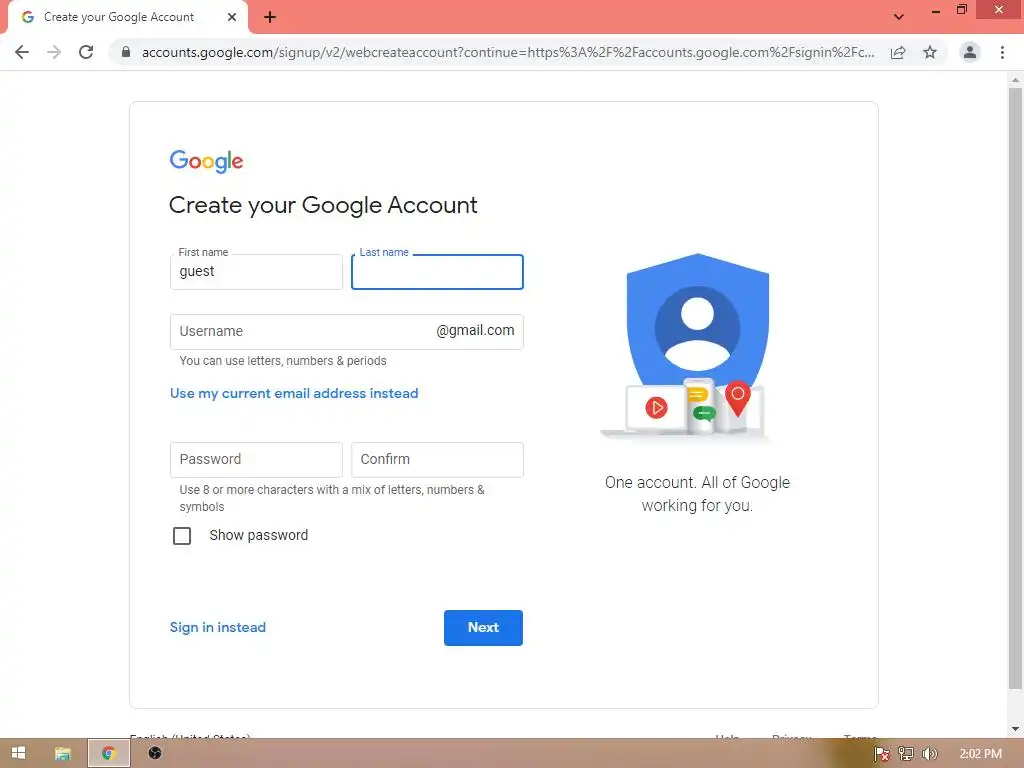
Task: Open the round dark app taskbar icon
Action: 155,753
